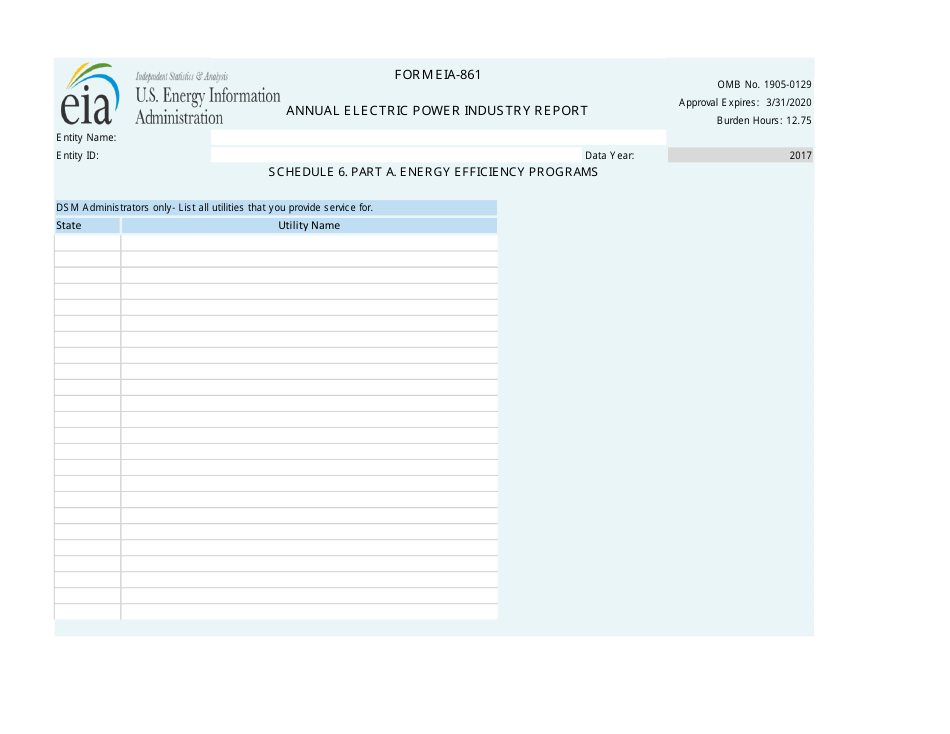Image resolution: width=950 pixels, height=734 pixels.
Task: Click the Utility Name column header
Action: click(x=309, y=225)
